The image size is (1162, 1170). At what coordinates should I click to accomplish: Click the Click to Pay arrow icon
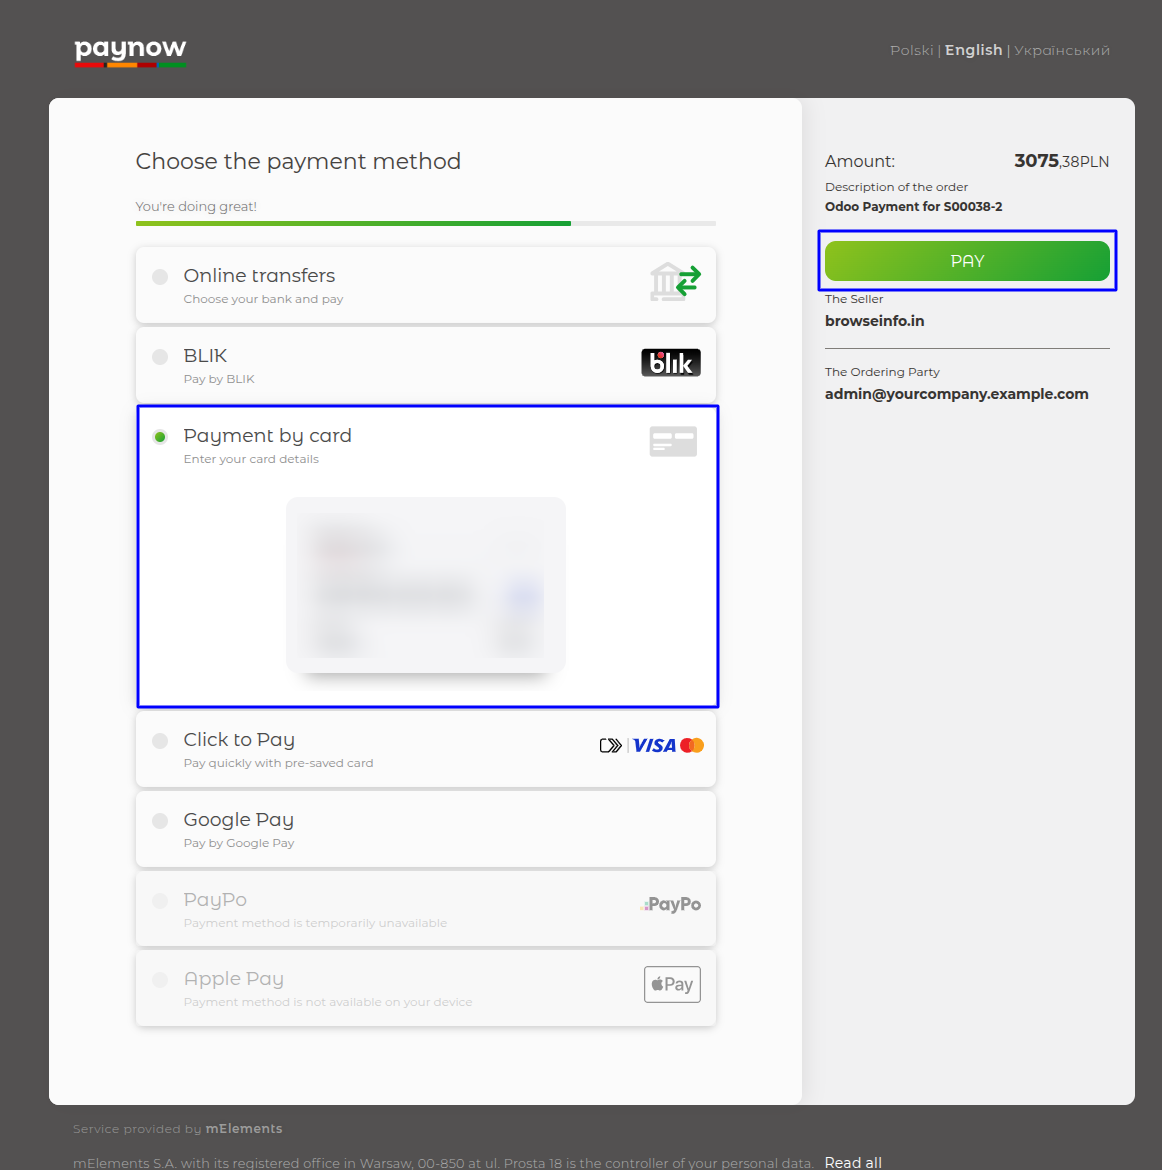[x=610, y=746]
